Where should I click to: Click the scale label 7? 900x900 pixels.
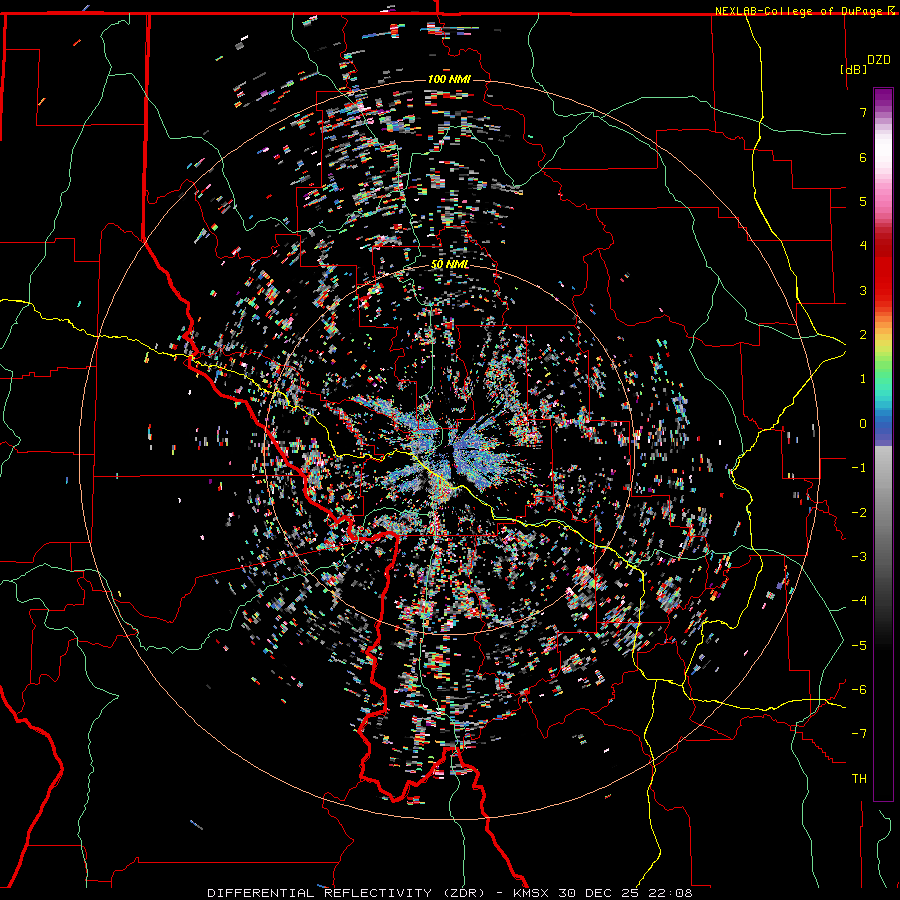pyautogui.click(x=863, y=112)
